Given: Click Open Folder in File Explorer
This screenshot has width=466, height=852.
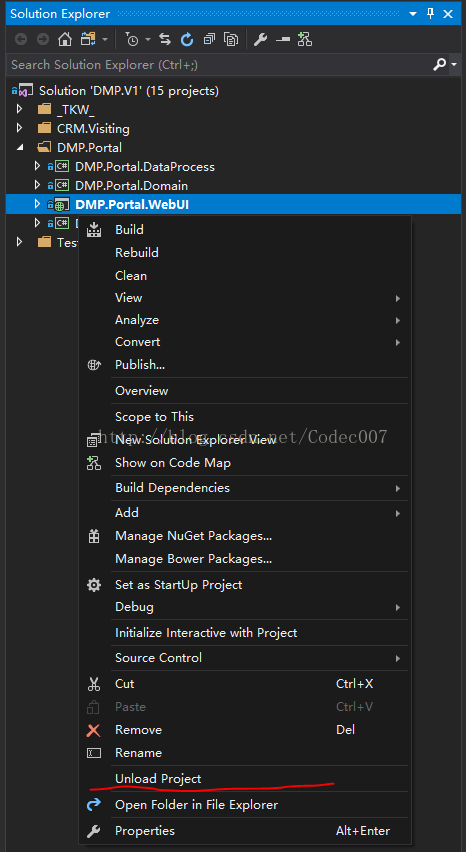Looking at the screenshot, I should tap(244, 805).
